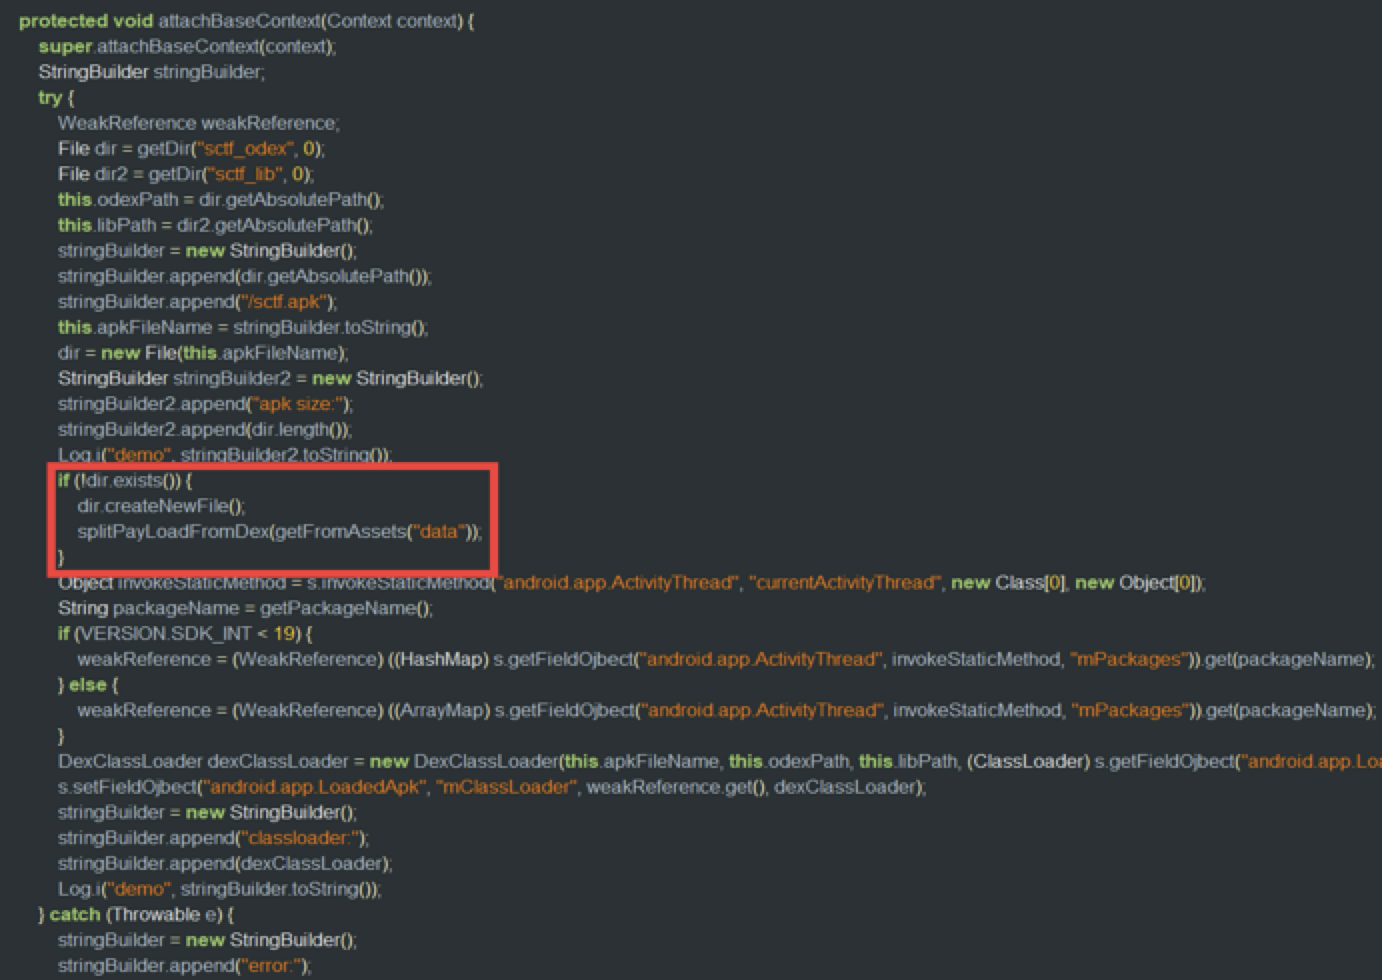Viewport: 1382px width, 980px height.
Task: Click the this.apkFileName = stringBuilder.toString() line
Action: (242, 327)
